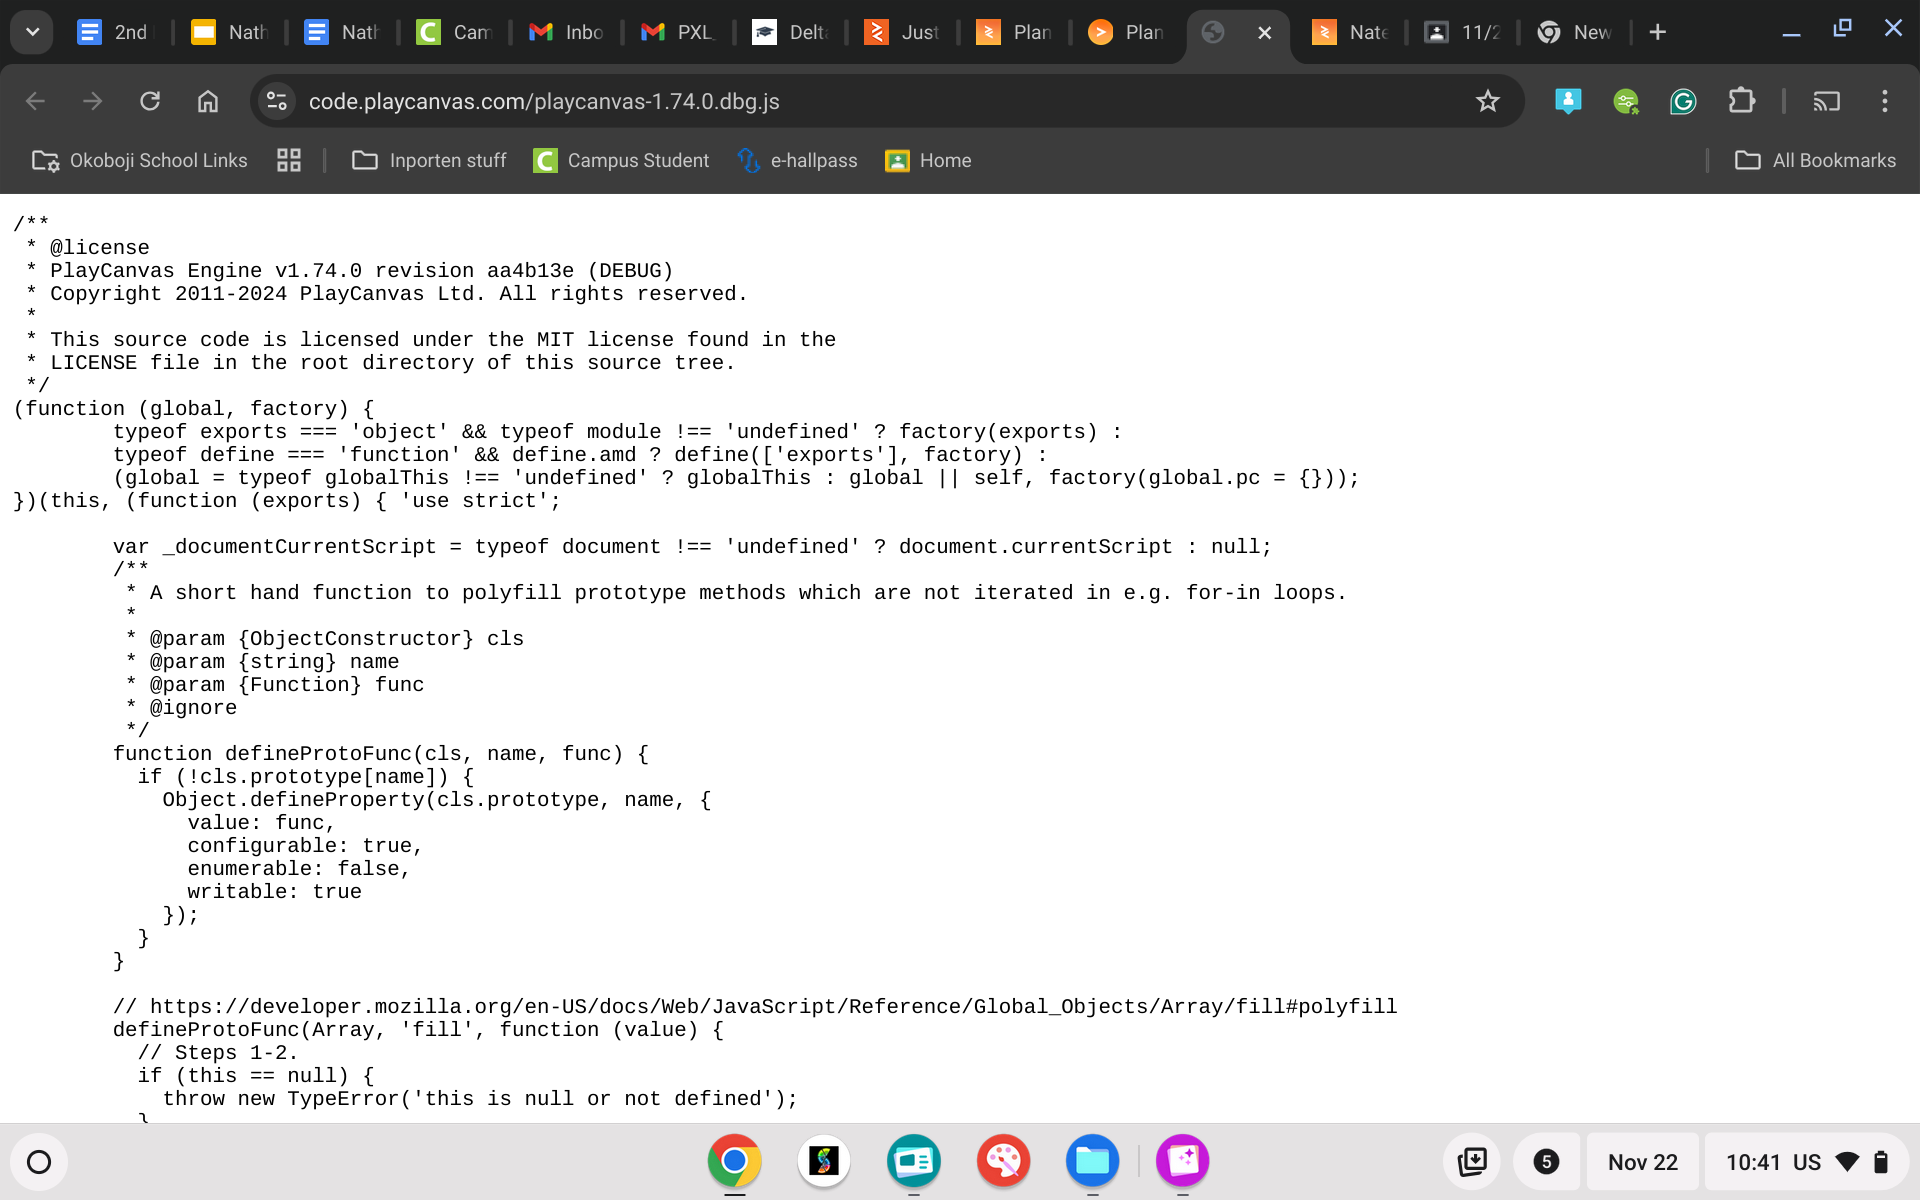Viewport: 1920px width, 1200px height.
Task: Go forward to next page
Action: tap(92, 101)
